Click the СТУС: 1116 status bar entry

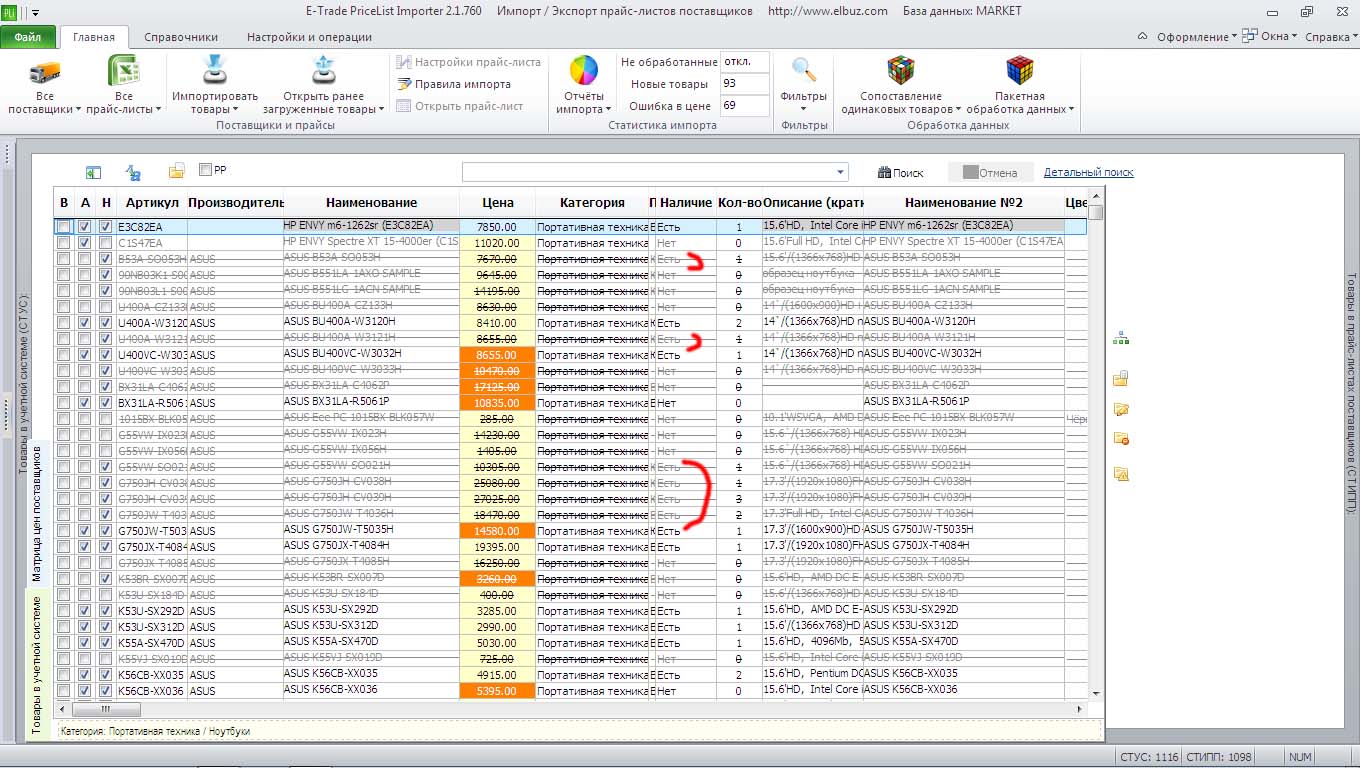(1150, 757)
